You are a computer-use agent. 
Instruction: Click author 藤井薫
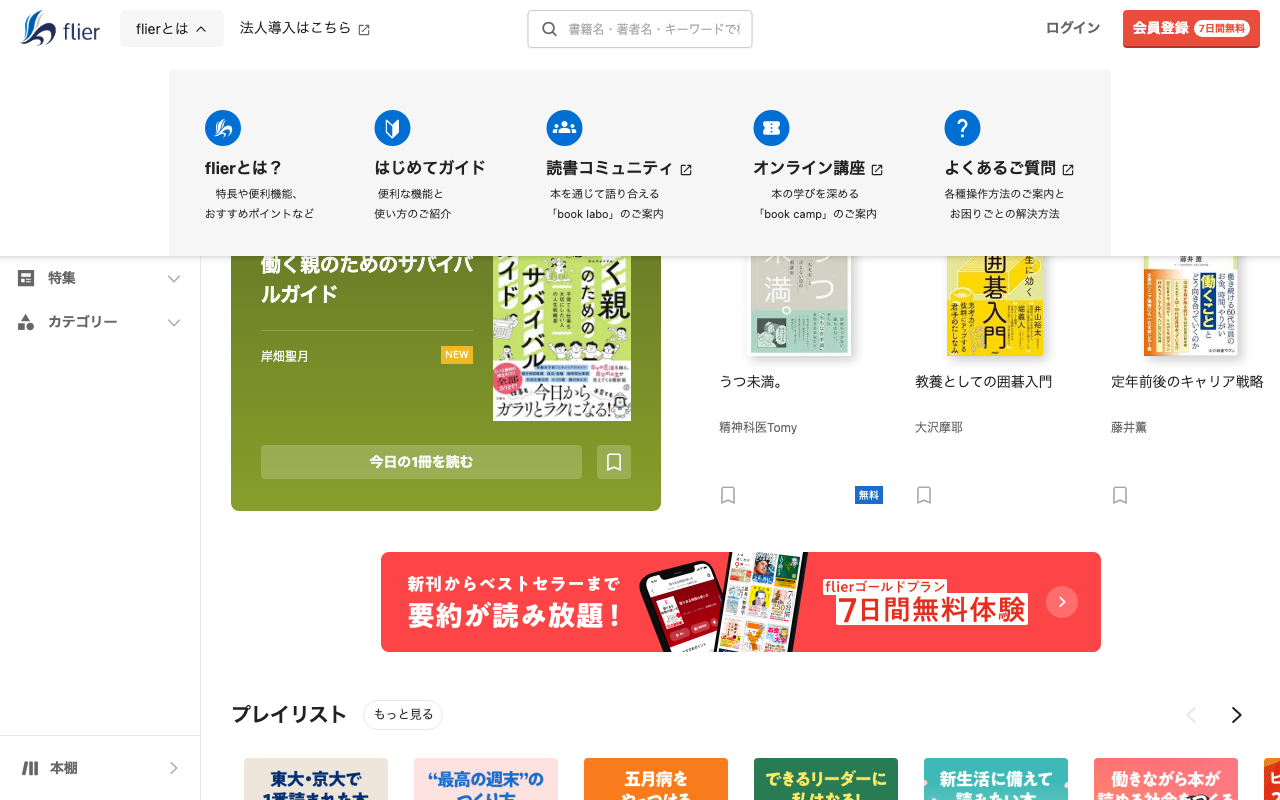[x=1129, y=427]
